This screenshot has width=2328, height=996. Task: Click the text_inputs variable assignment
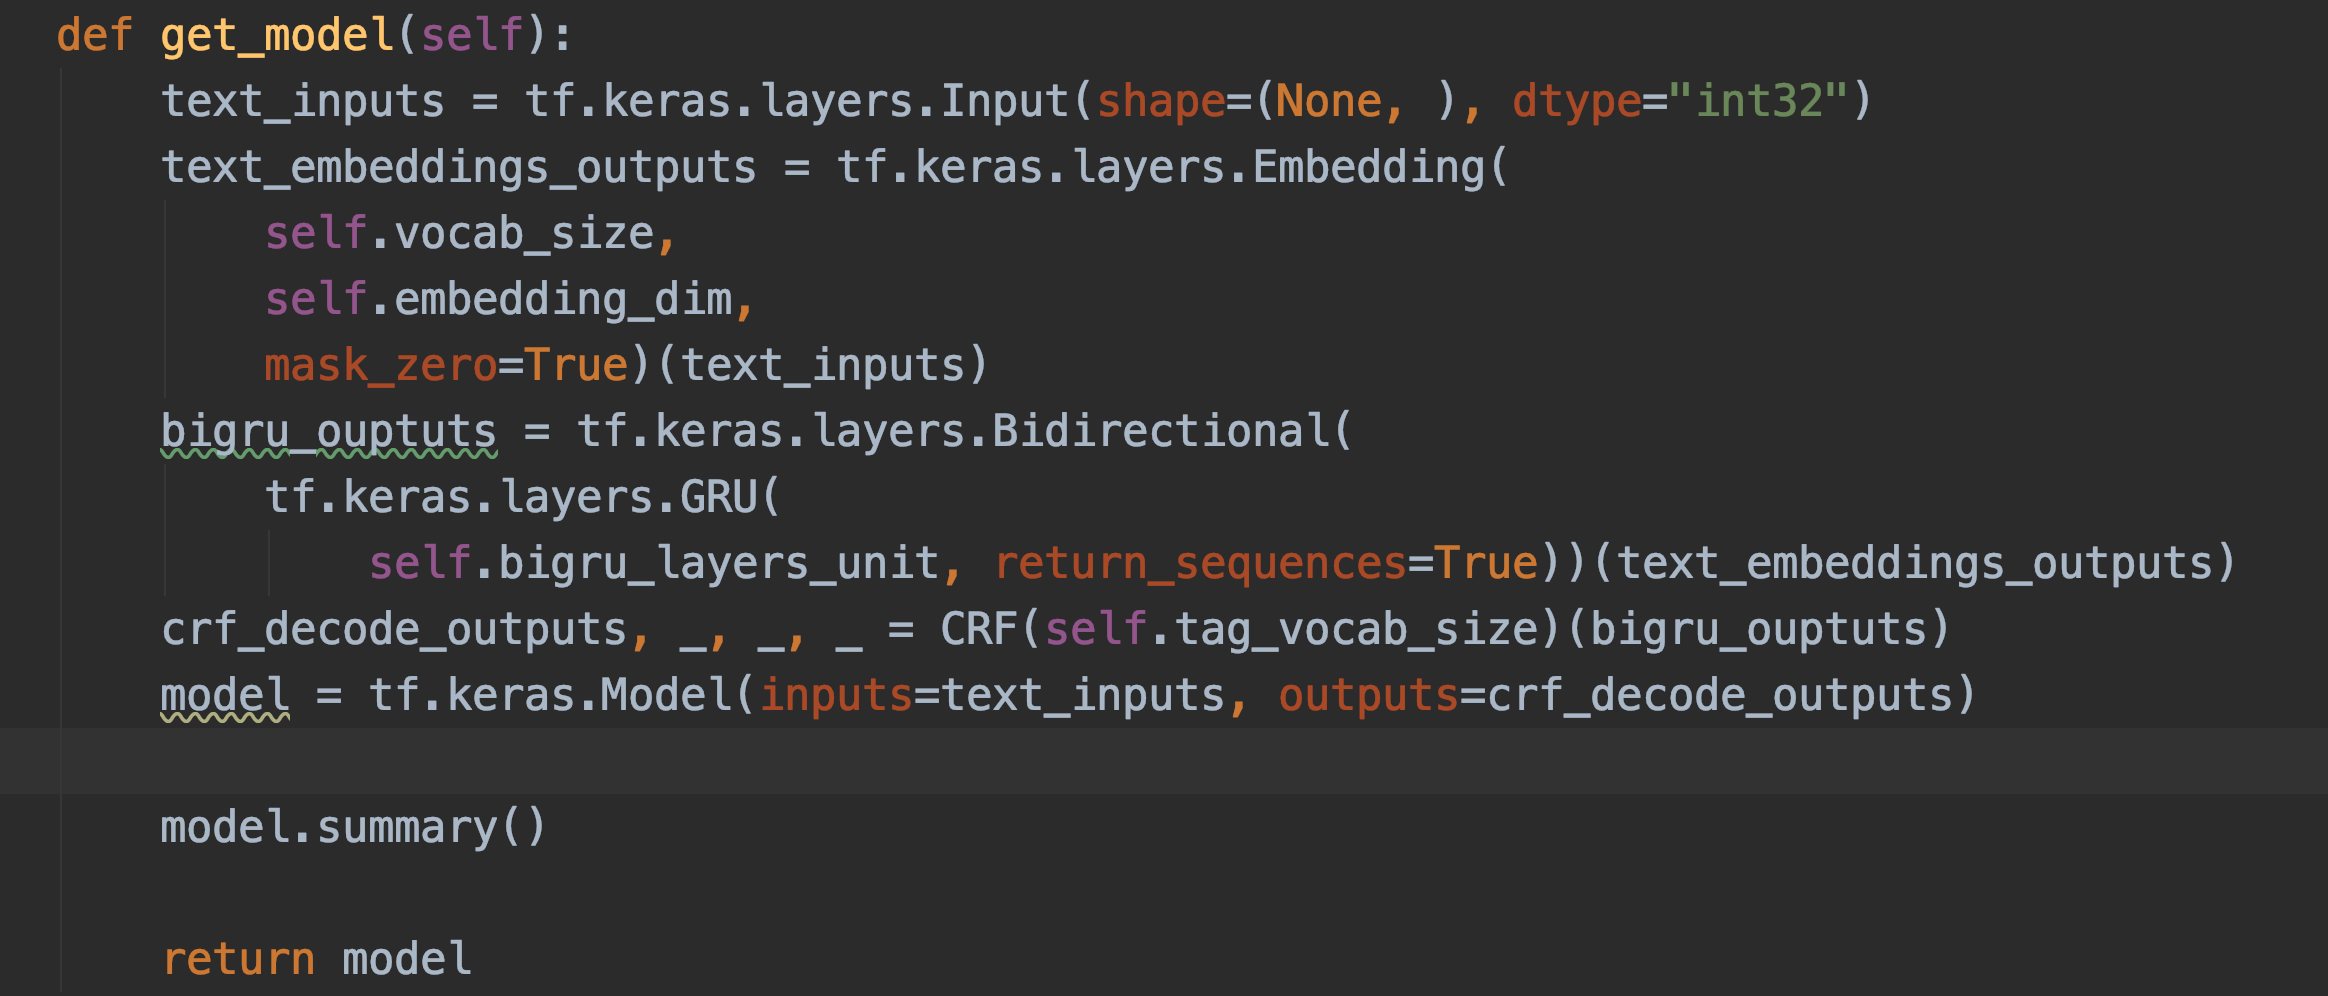click(302, 102)
